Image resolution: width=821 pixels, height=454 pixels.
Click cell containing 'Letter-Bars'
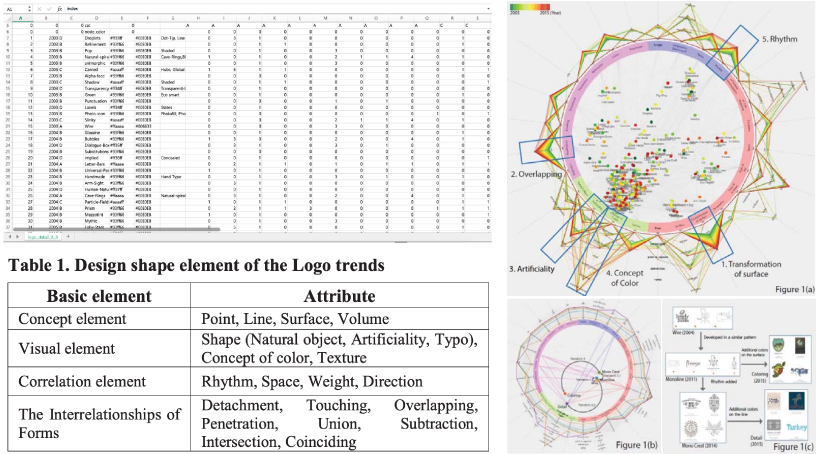pos(95,164)
